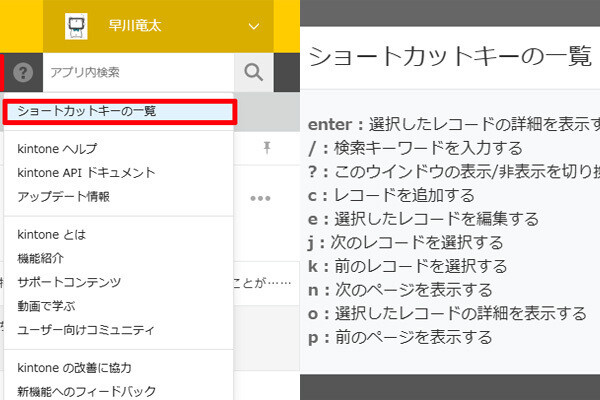Open 動画で学ぶ menu item

click(x=46, y=306)
